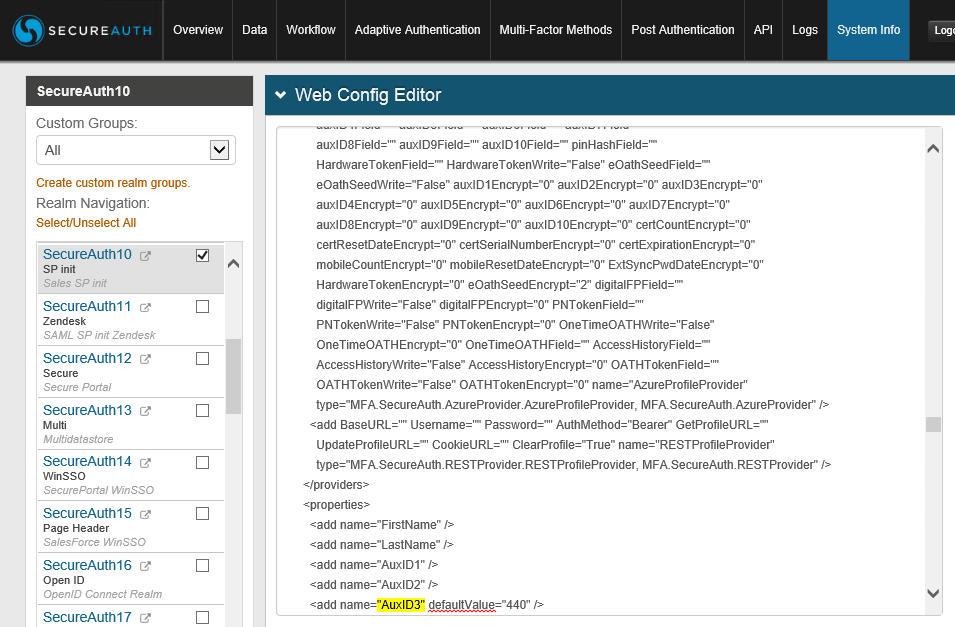Click the add name="AuxID1" line
Viewport: 955px width, 627px height.
374,565
